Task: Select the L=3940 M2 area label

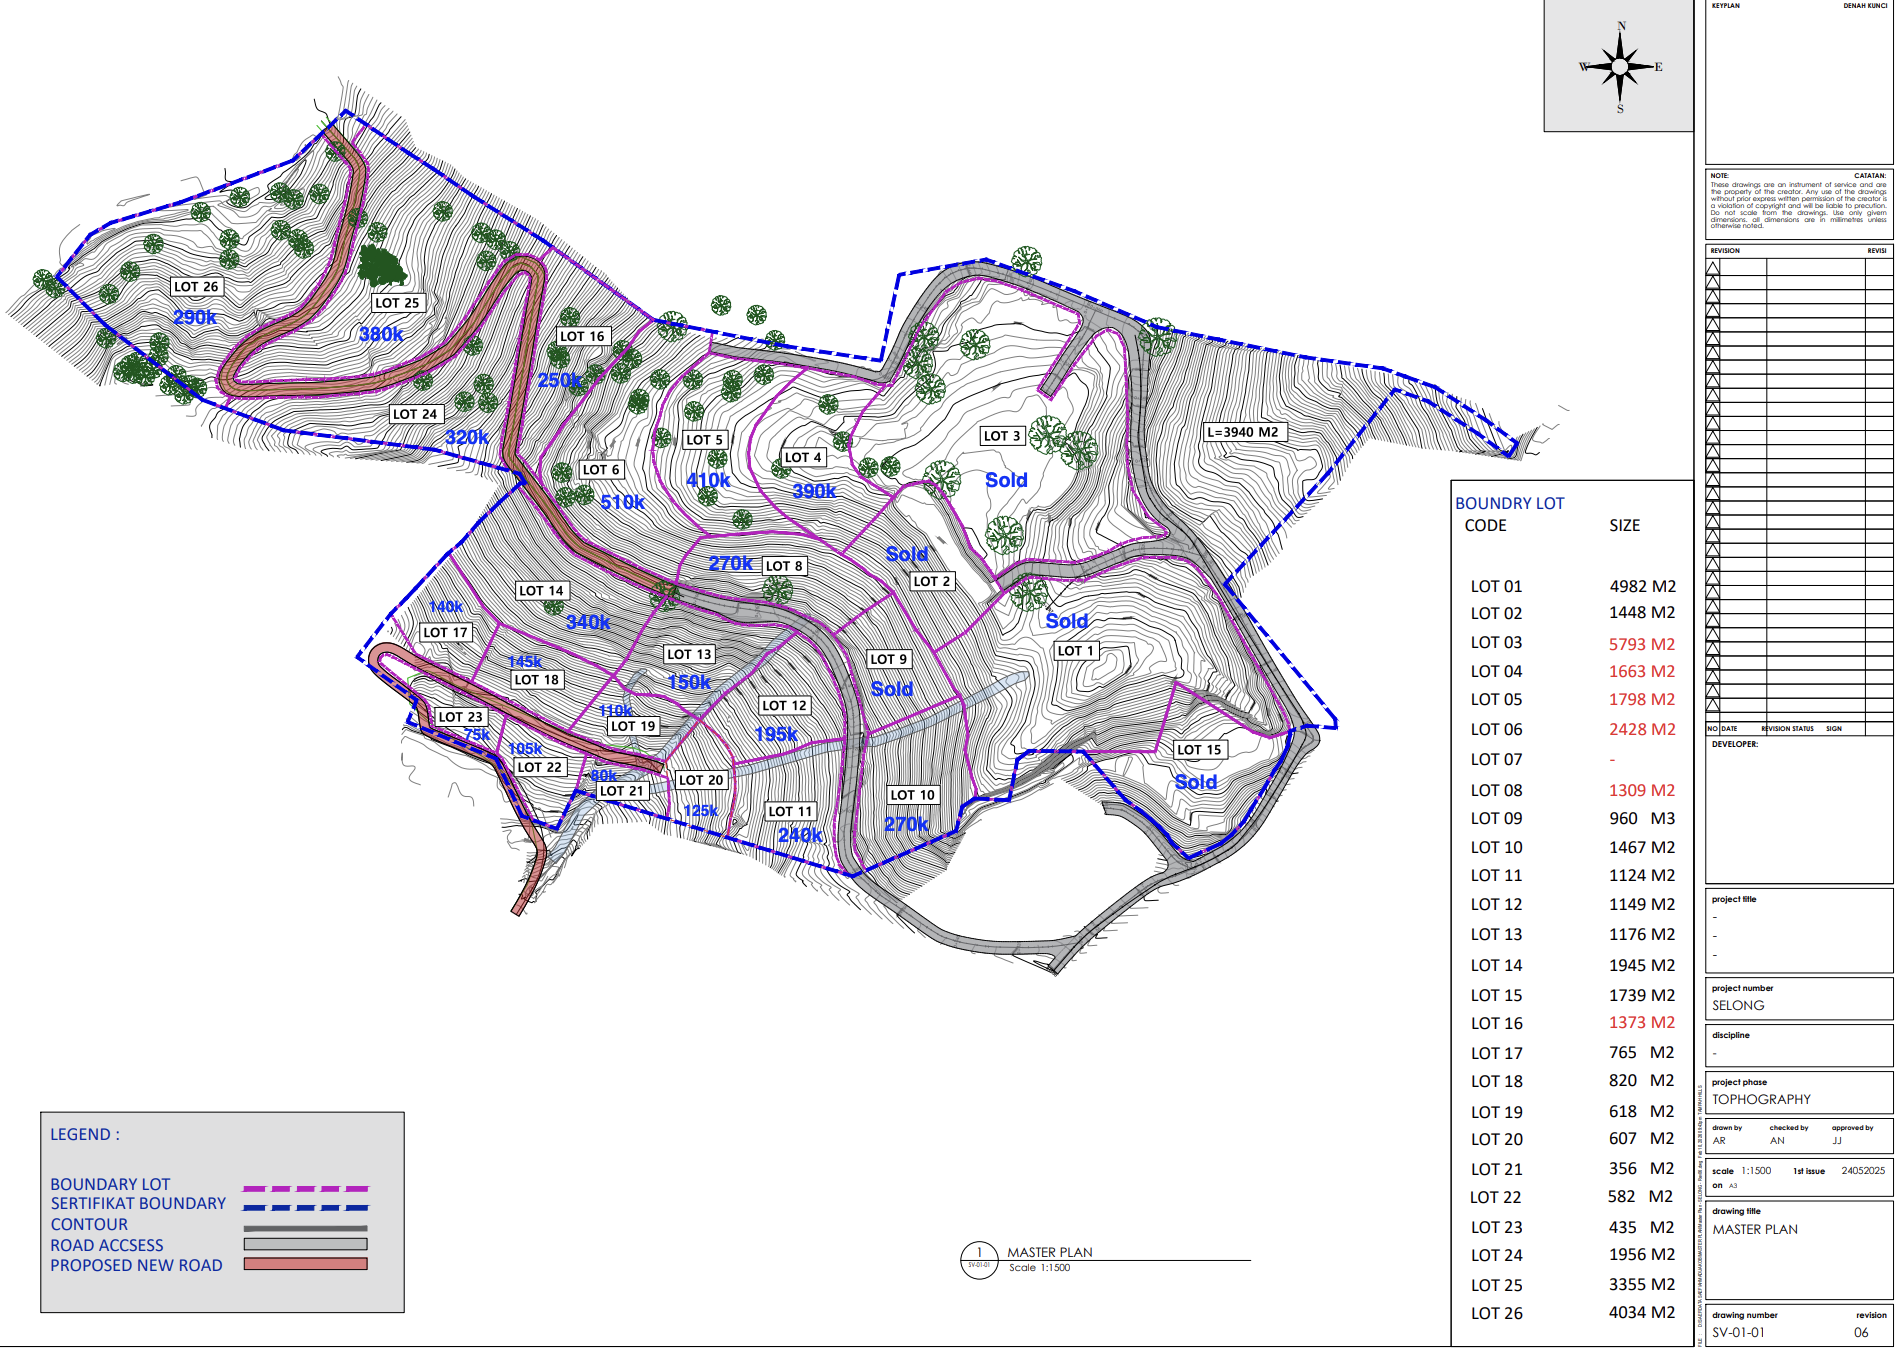Action: click(x=1243, y=432)
